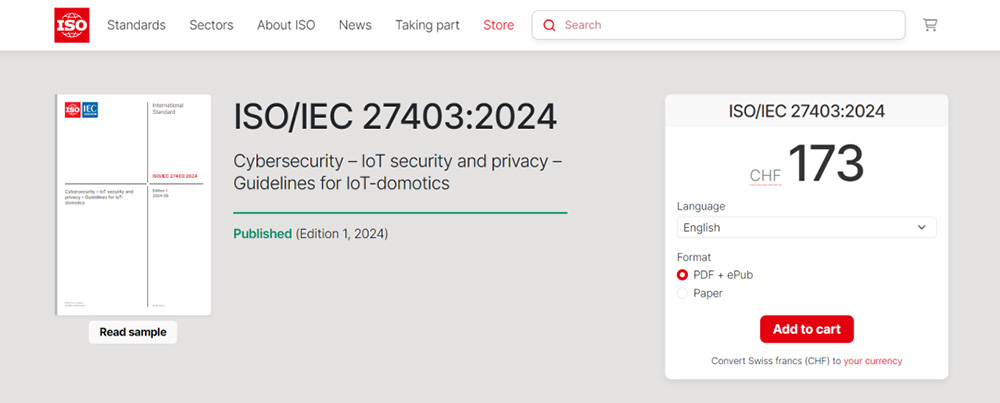Go to the News section
Image resolution: width=1000 pixels, height=403 pixels.
(x=355, y=25)
